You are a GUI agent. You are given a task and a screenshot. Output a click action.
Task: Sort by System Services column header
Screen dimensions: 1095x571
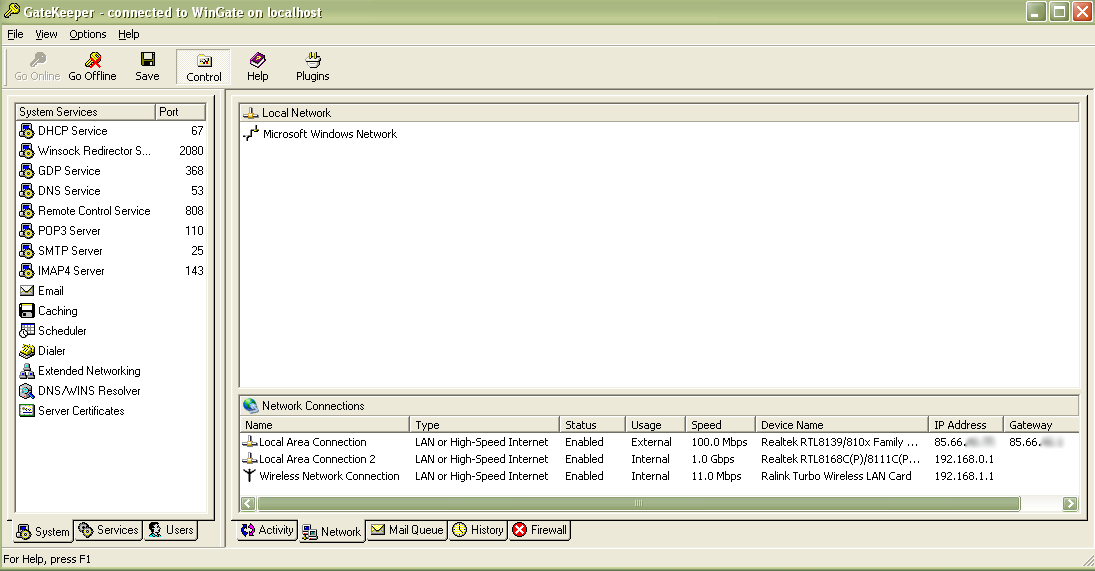85,112
